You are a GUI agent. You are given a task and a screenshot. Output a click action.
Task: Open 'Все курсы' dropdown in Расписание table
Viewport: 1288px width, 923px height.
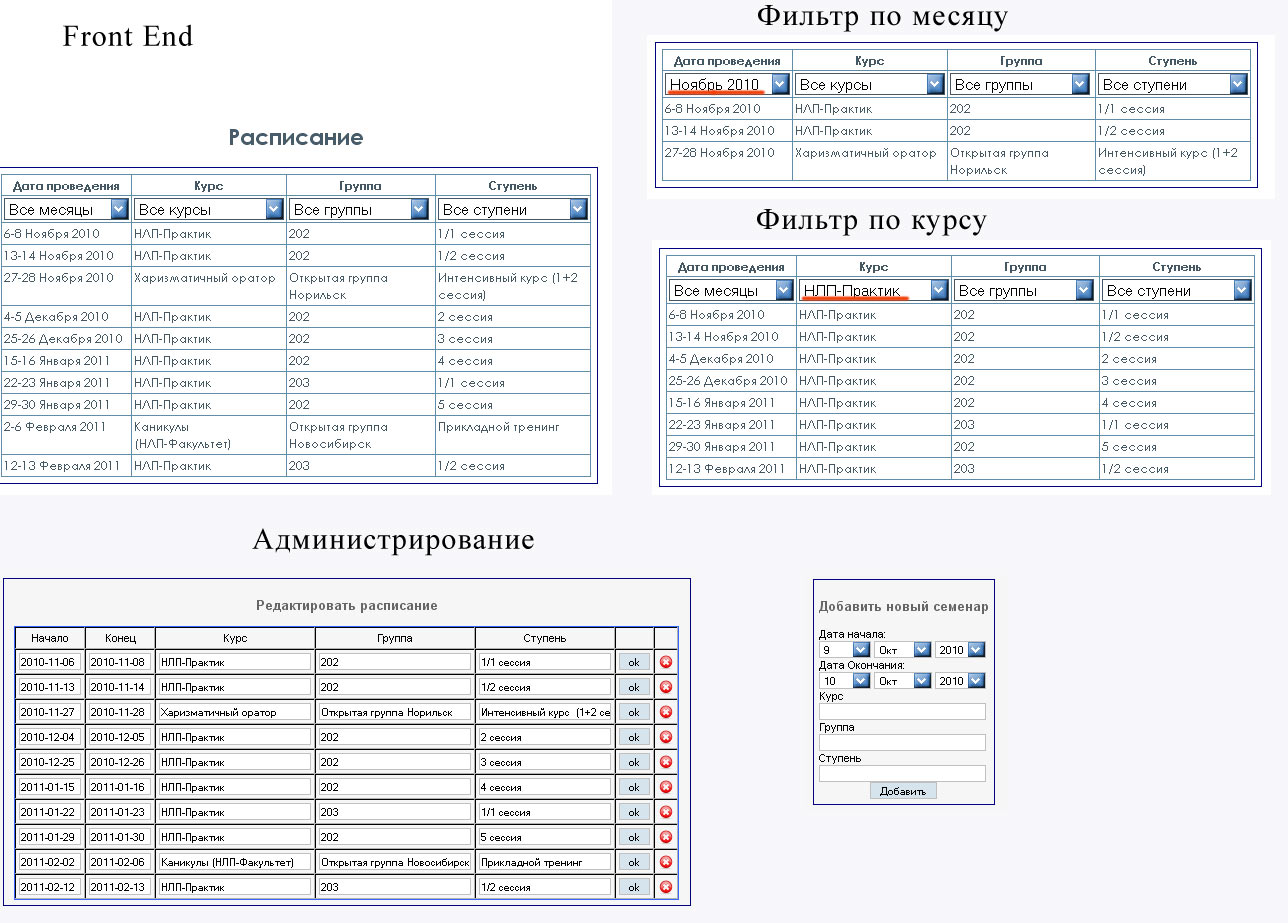210,209
